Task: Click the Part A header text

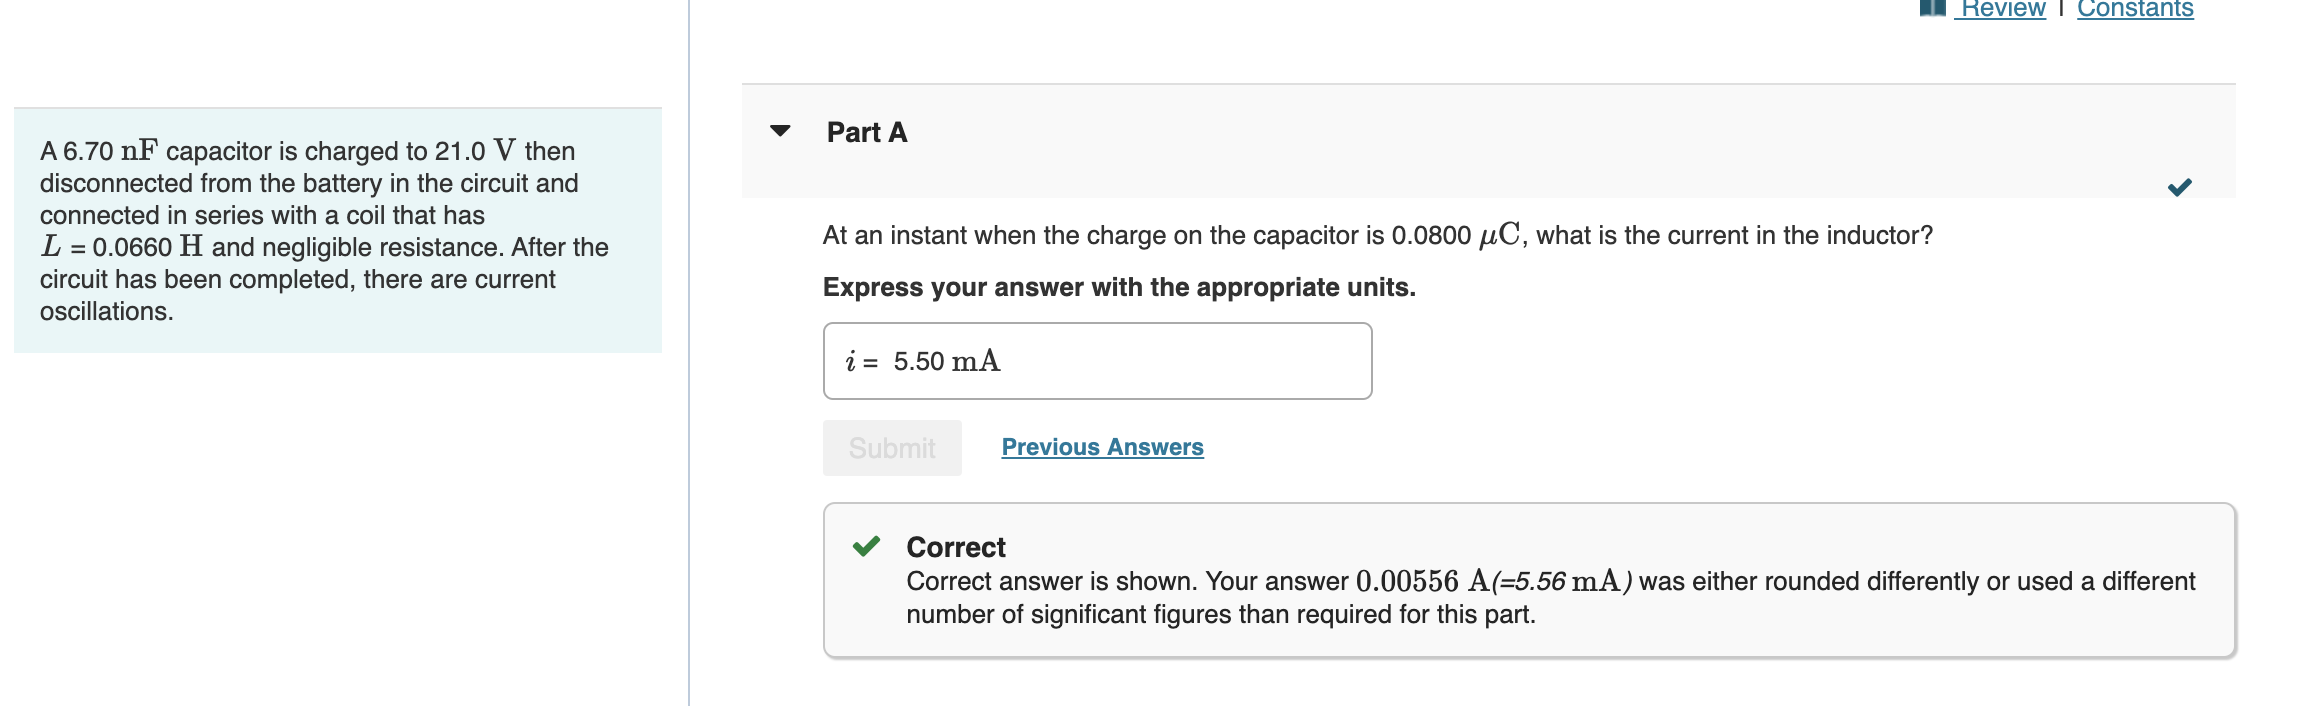Action: (864, 131)
